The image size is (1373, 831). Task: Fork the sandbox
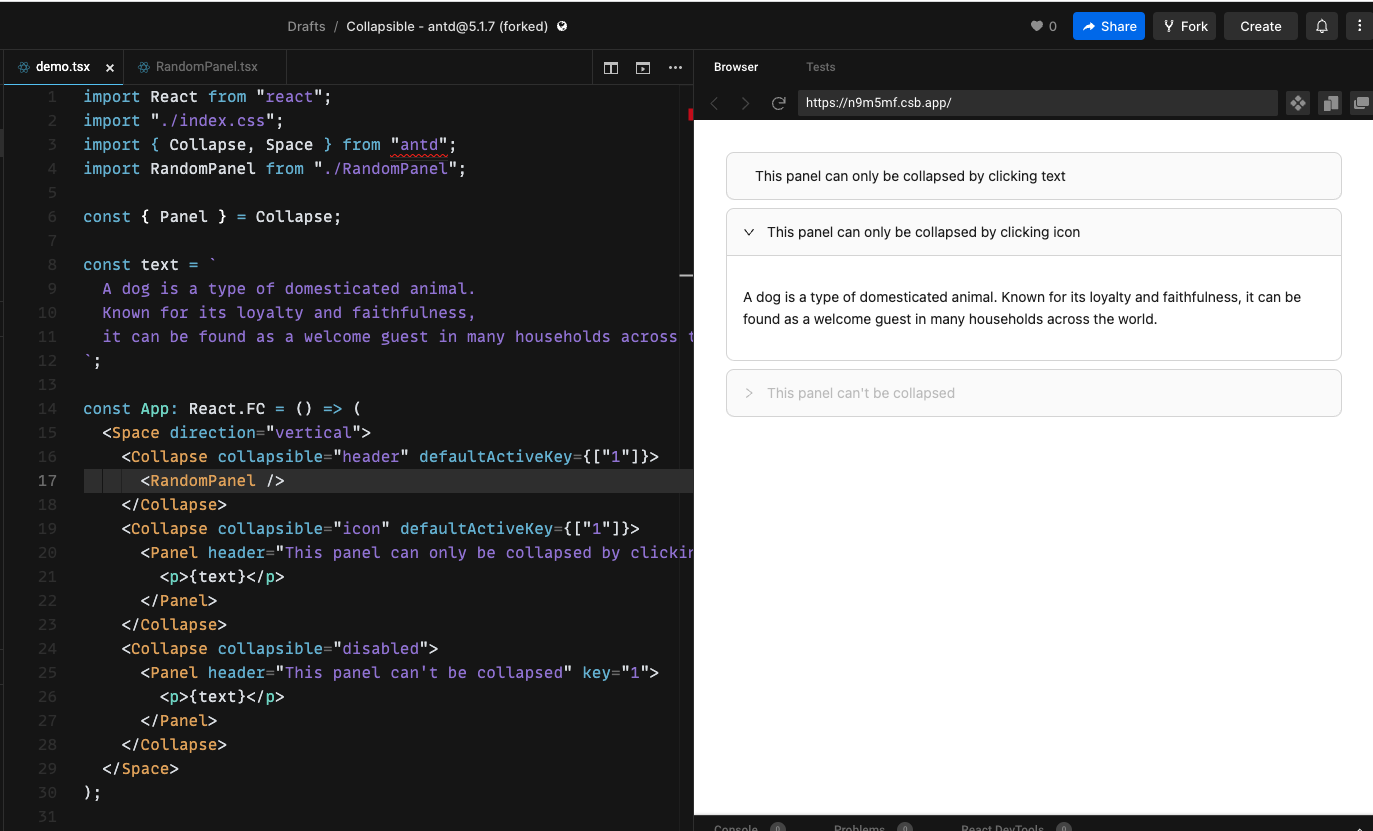1184,26
